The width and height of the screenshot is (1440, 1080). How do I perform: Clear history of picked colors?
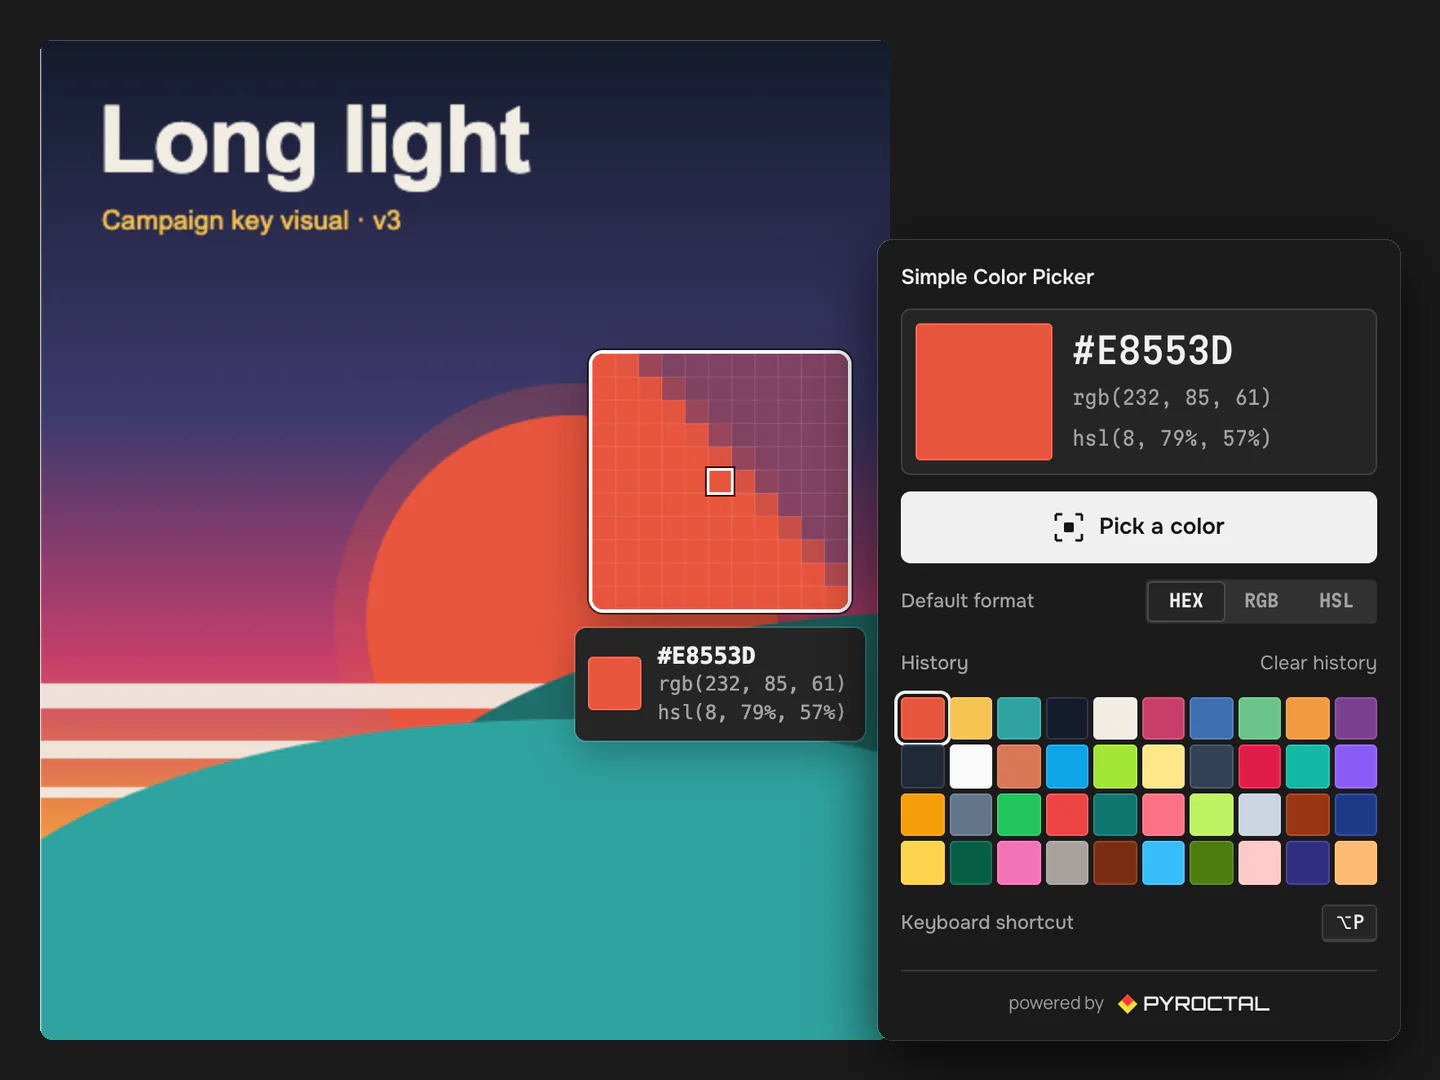1318,663
